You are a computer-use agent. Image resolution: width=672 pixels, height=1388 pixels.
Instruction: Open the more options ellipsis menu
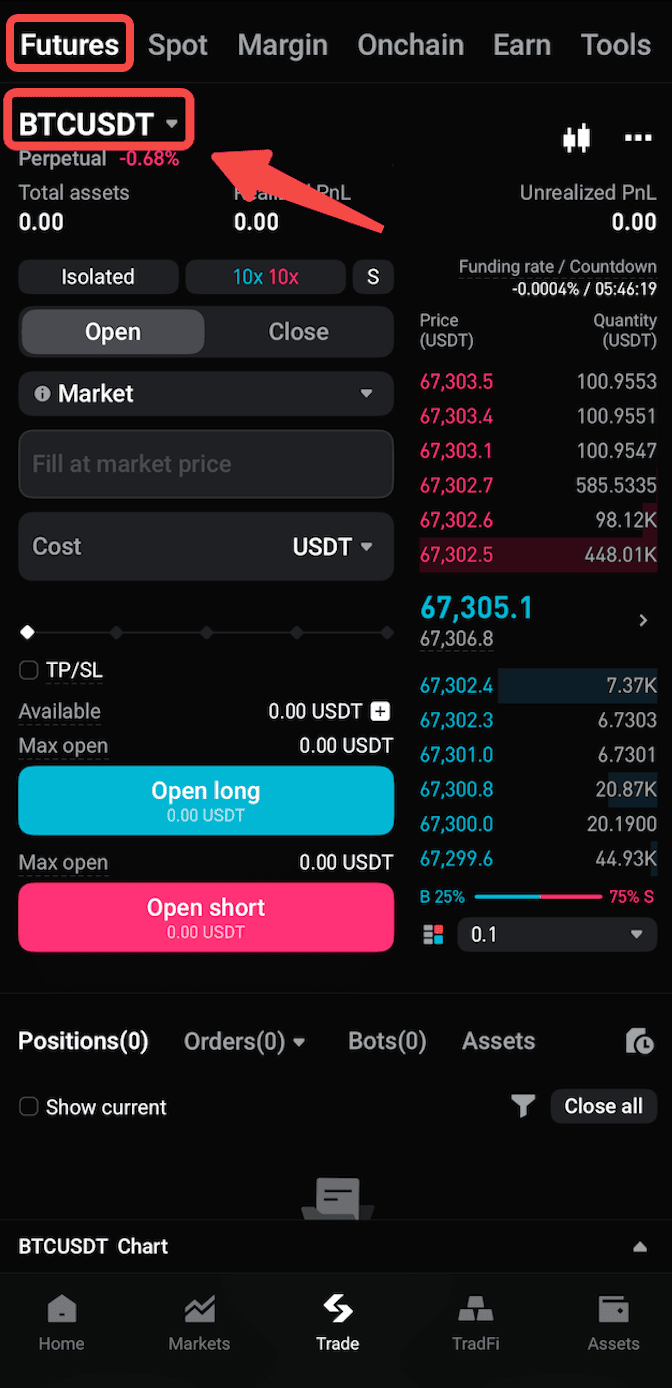click(639, 138)
